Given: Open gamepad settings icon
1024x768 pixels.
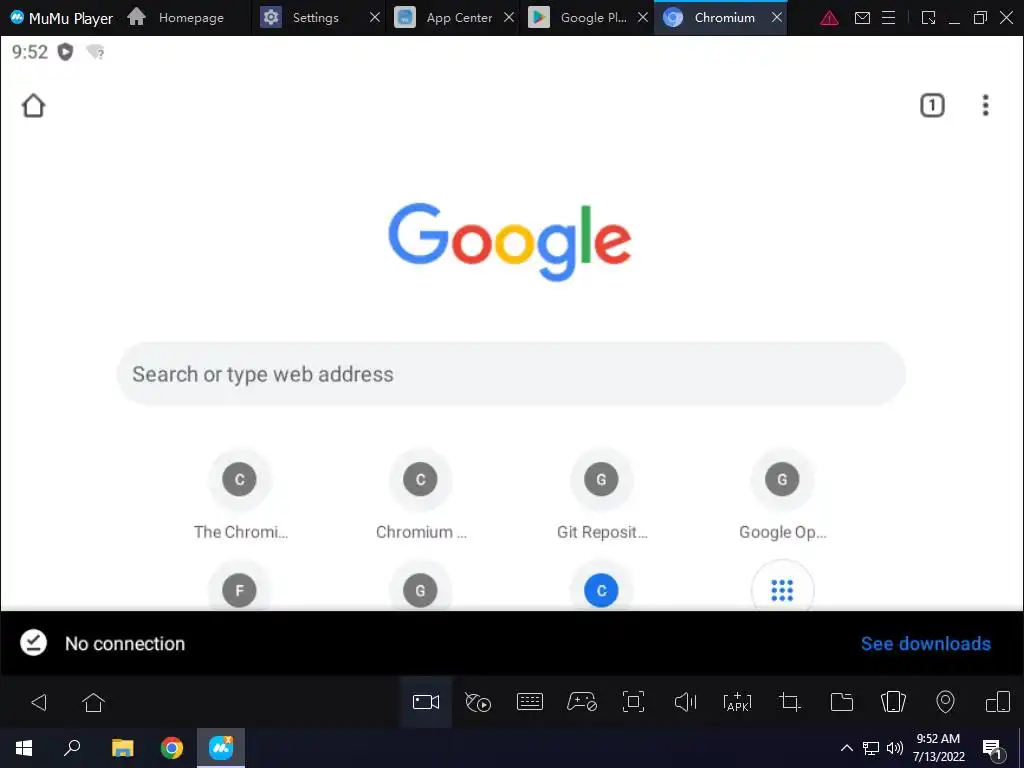Looking at the screenshot, I should coord(581,702).
